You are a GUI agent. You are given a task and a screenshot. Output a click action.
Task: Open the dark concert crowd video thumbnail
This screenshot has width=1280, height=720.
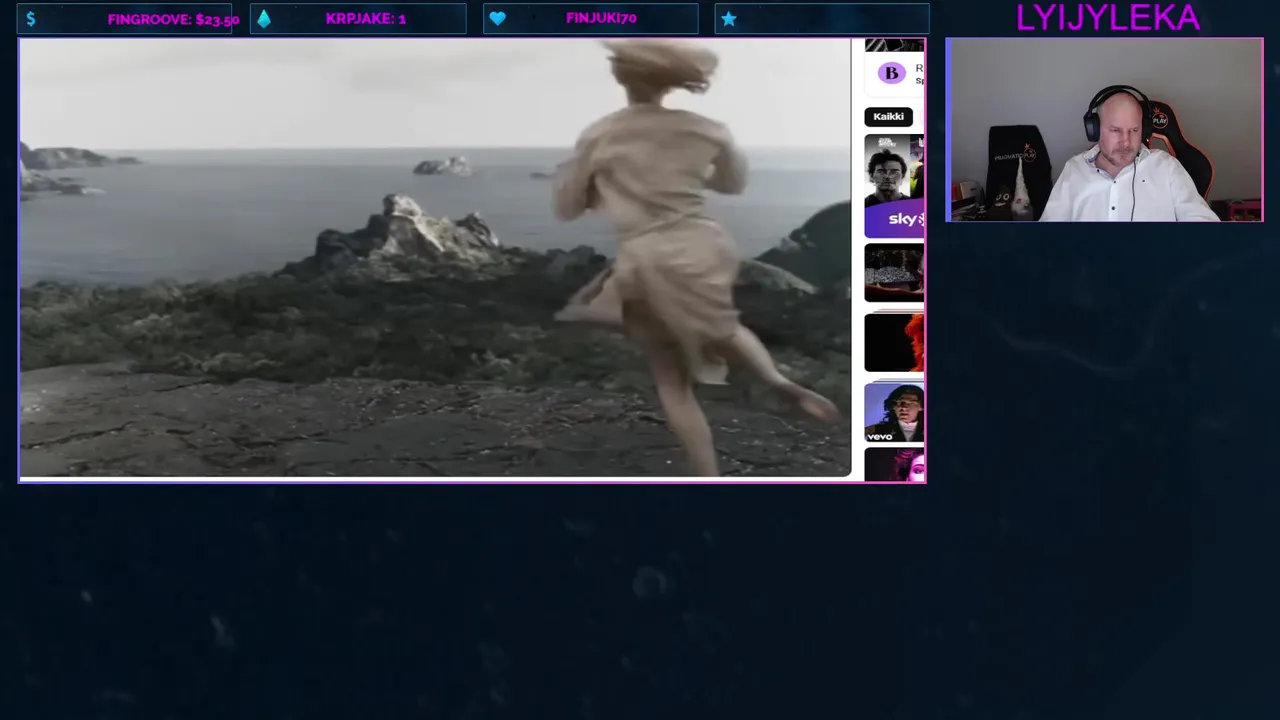(894, 272)
